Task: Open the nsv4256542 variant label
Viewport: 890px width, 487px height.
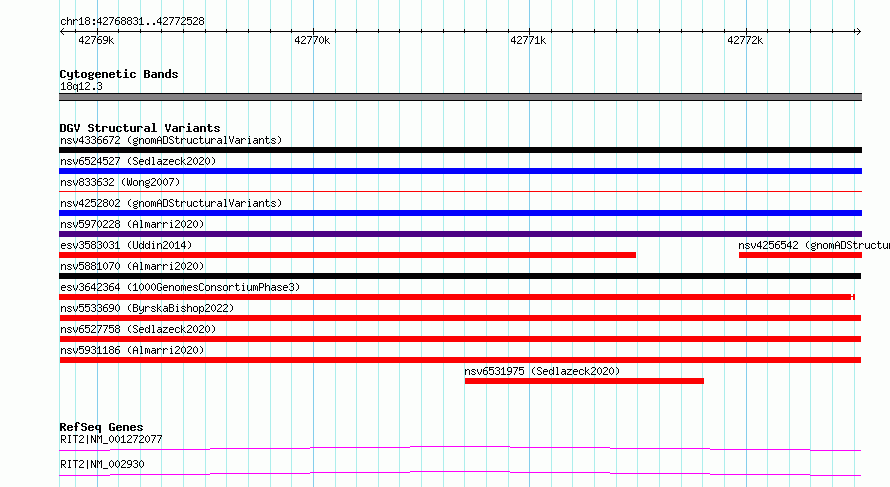Action: [x=813, y=245]
